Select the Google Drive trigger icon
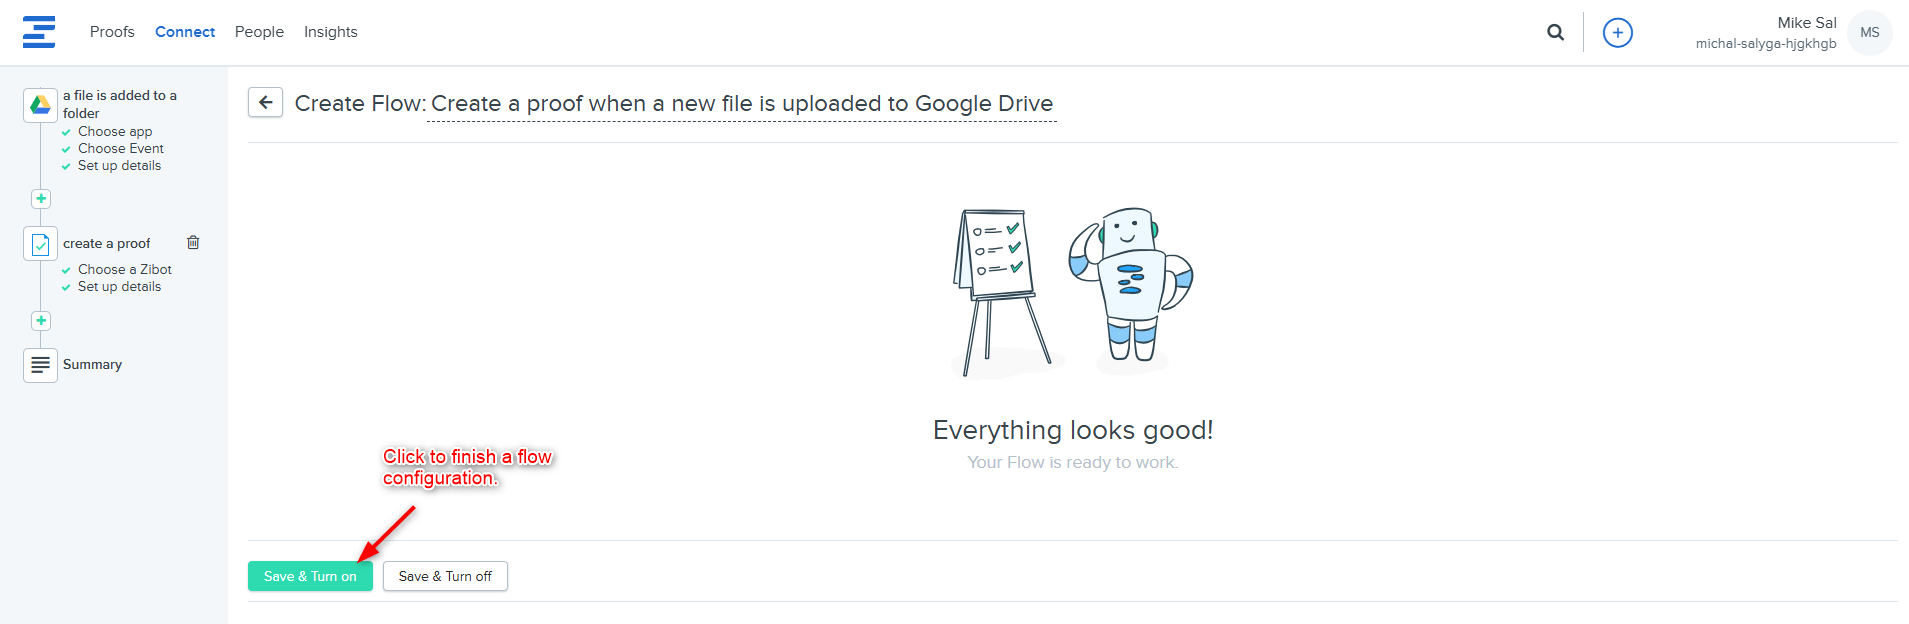Image resolution: width=1909 pixels, height=624 pixels. pos(40,104)
